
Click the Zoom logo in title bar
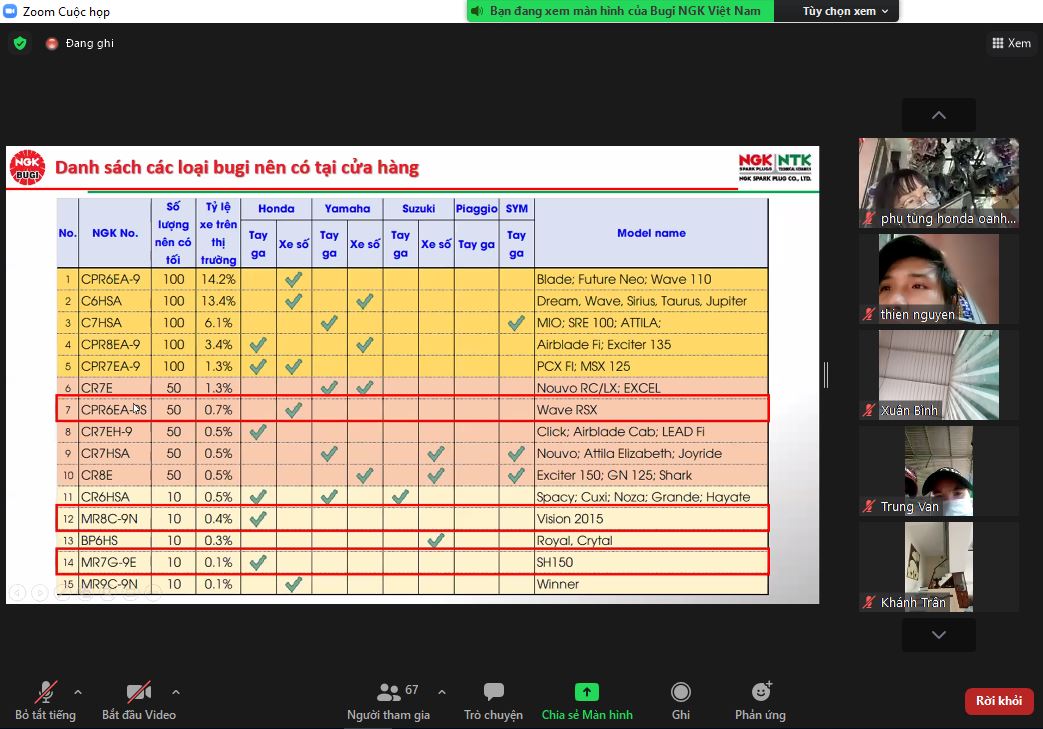pyautogui.click(x=11, y=11)
